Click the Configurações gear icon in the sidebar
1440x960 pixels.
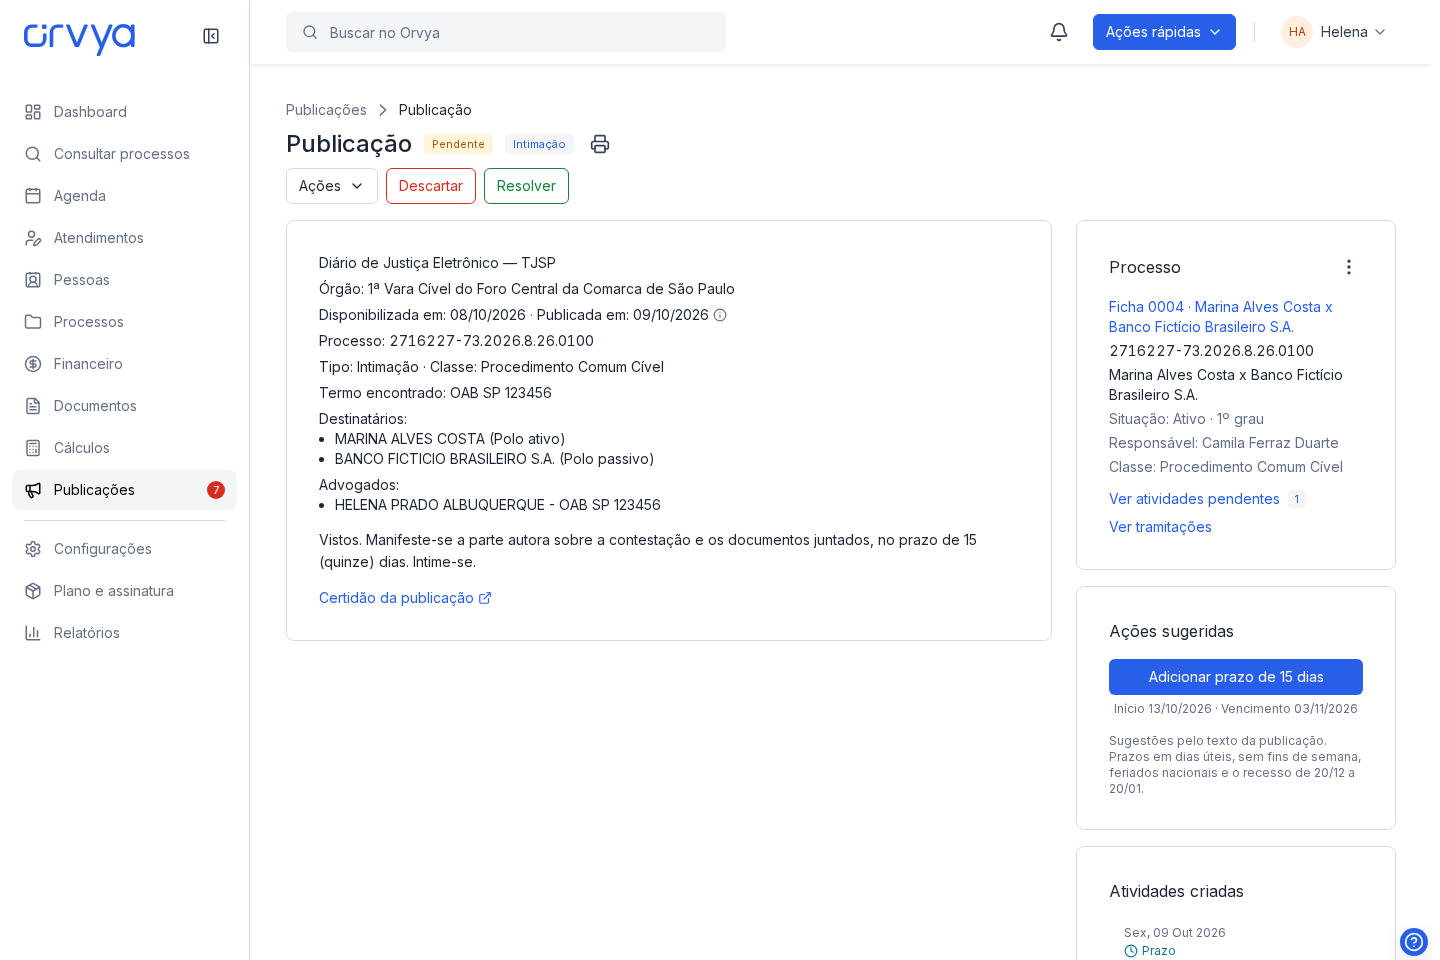pyautogui.click(x=33, y=549)
